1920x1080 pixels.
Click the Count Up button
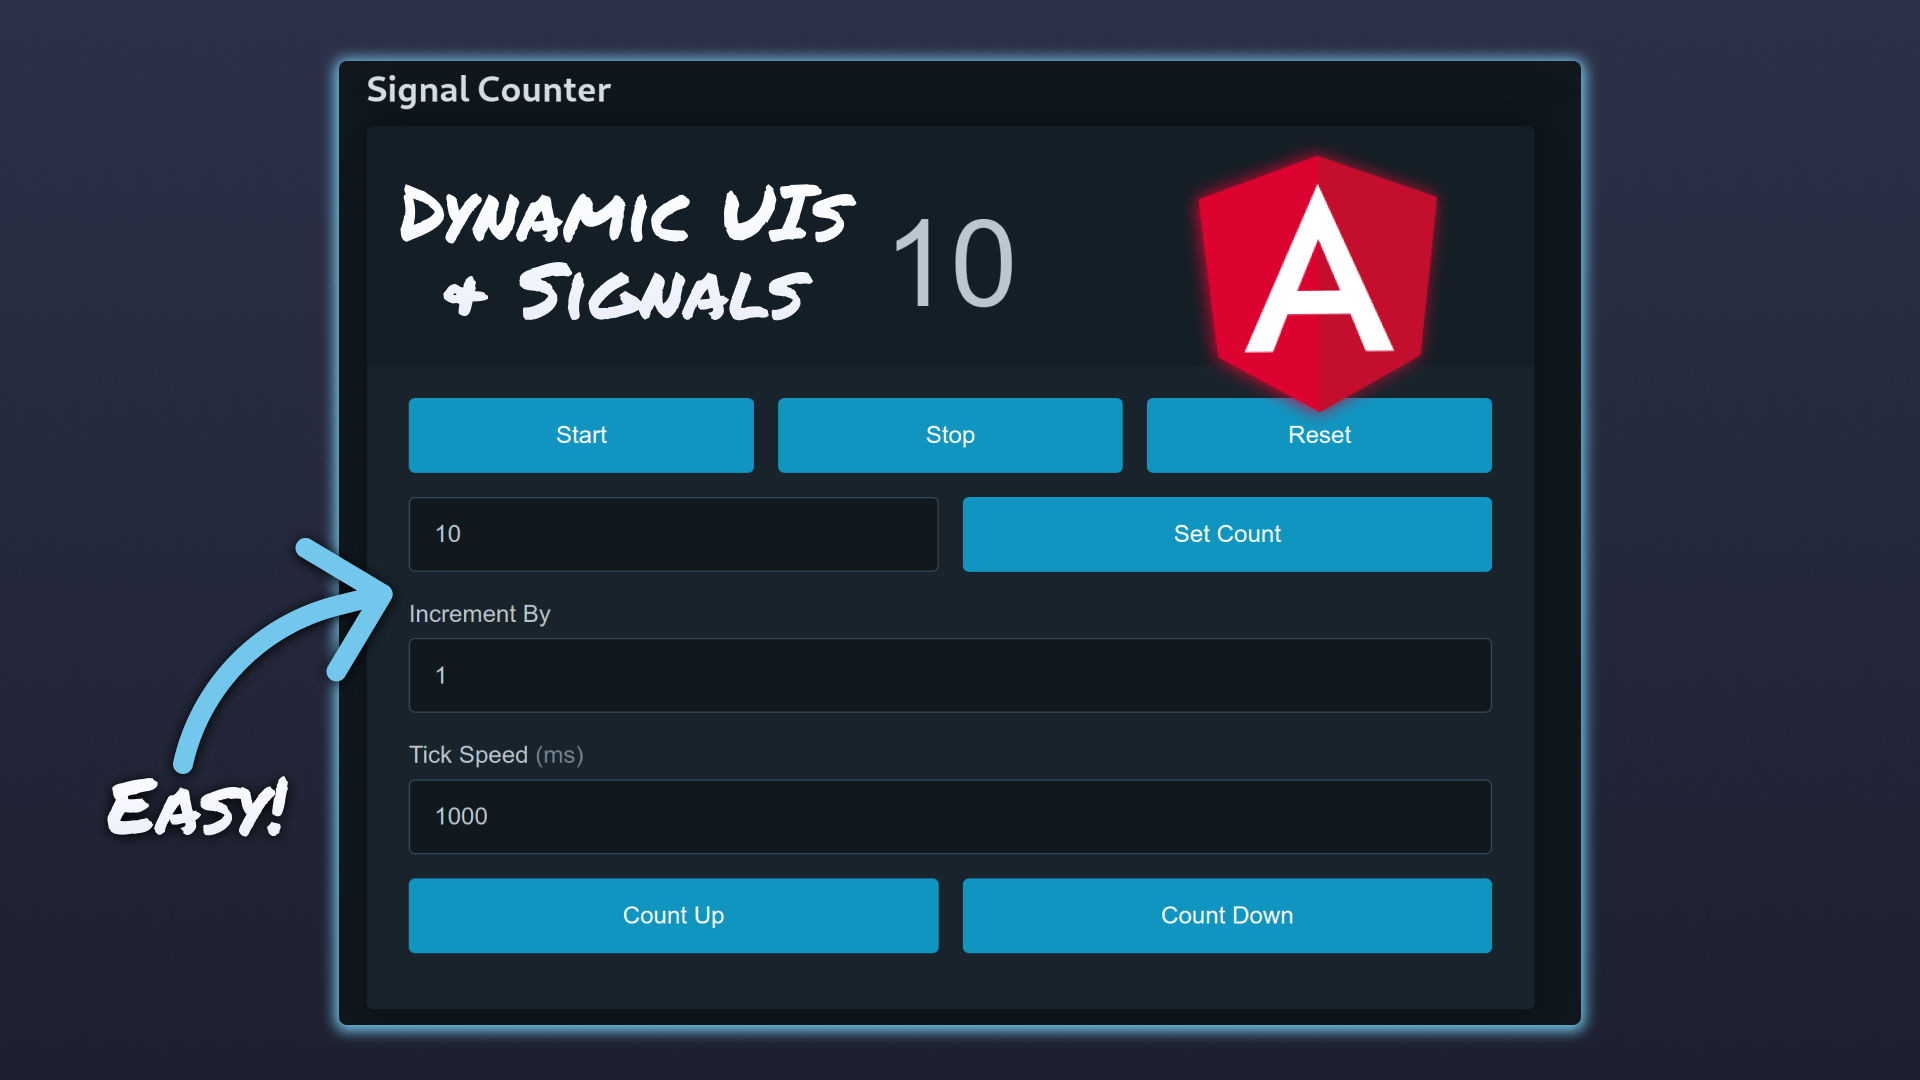(673, 915)
